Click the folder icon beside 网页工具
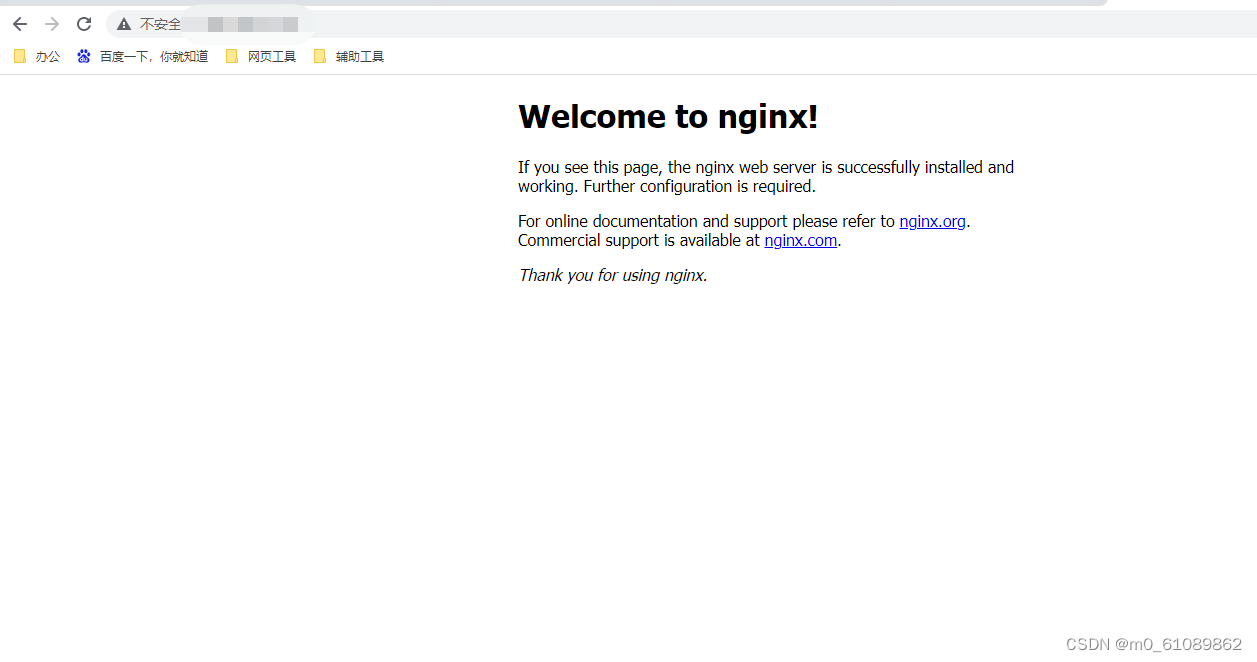This screenshot has width=1257, height=662. click(232, 57)
